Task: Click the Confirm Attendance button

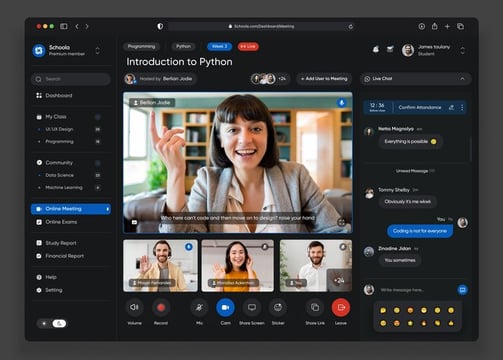Action: click(420, 107)
